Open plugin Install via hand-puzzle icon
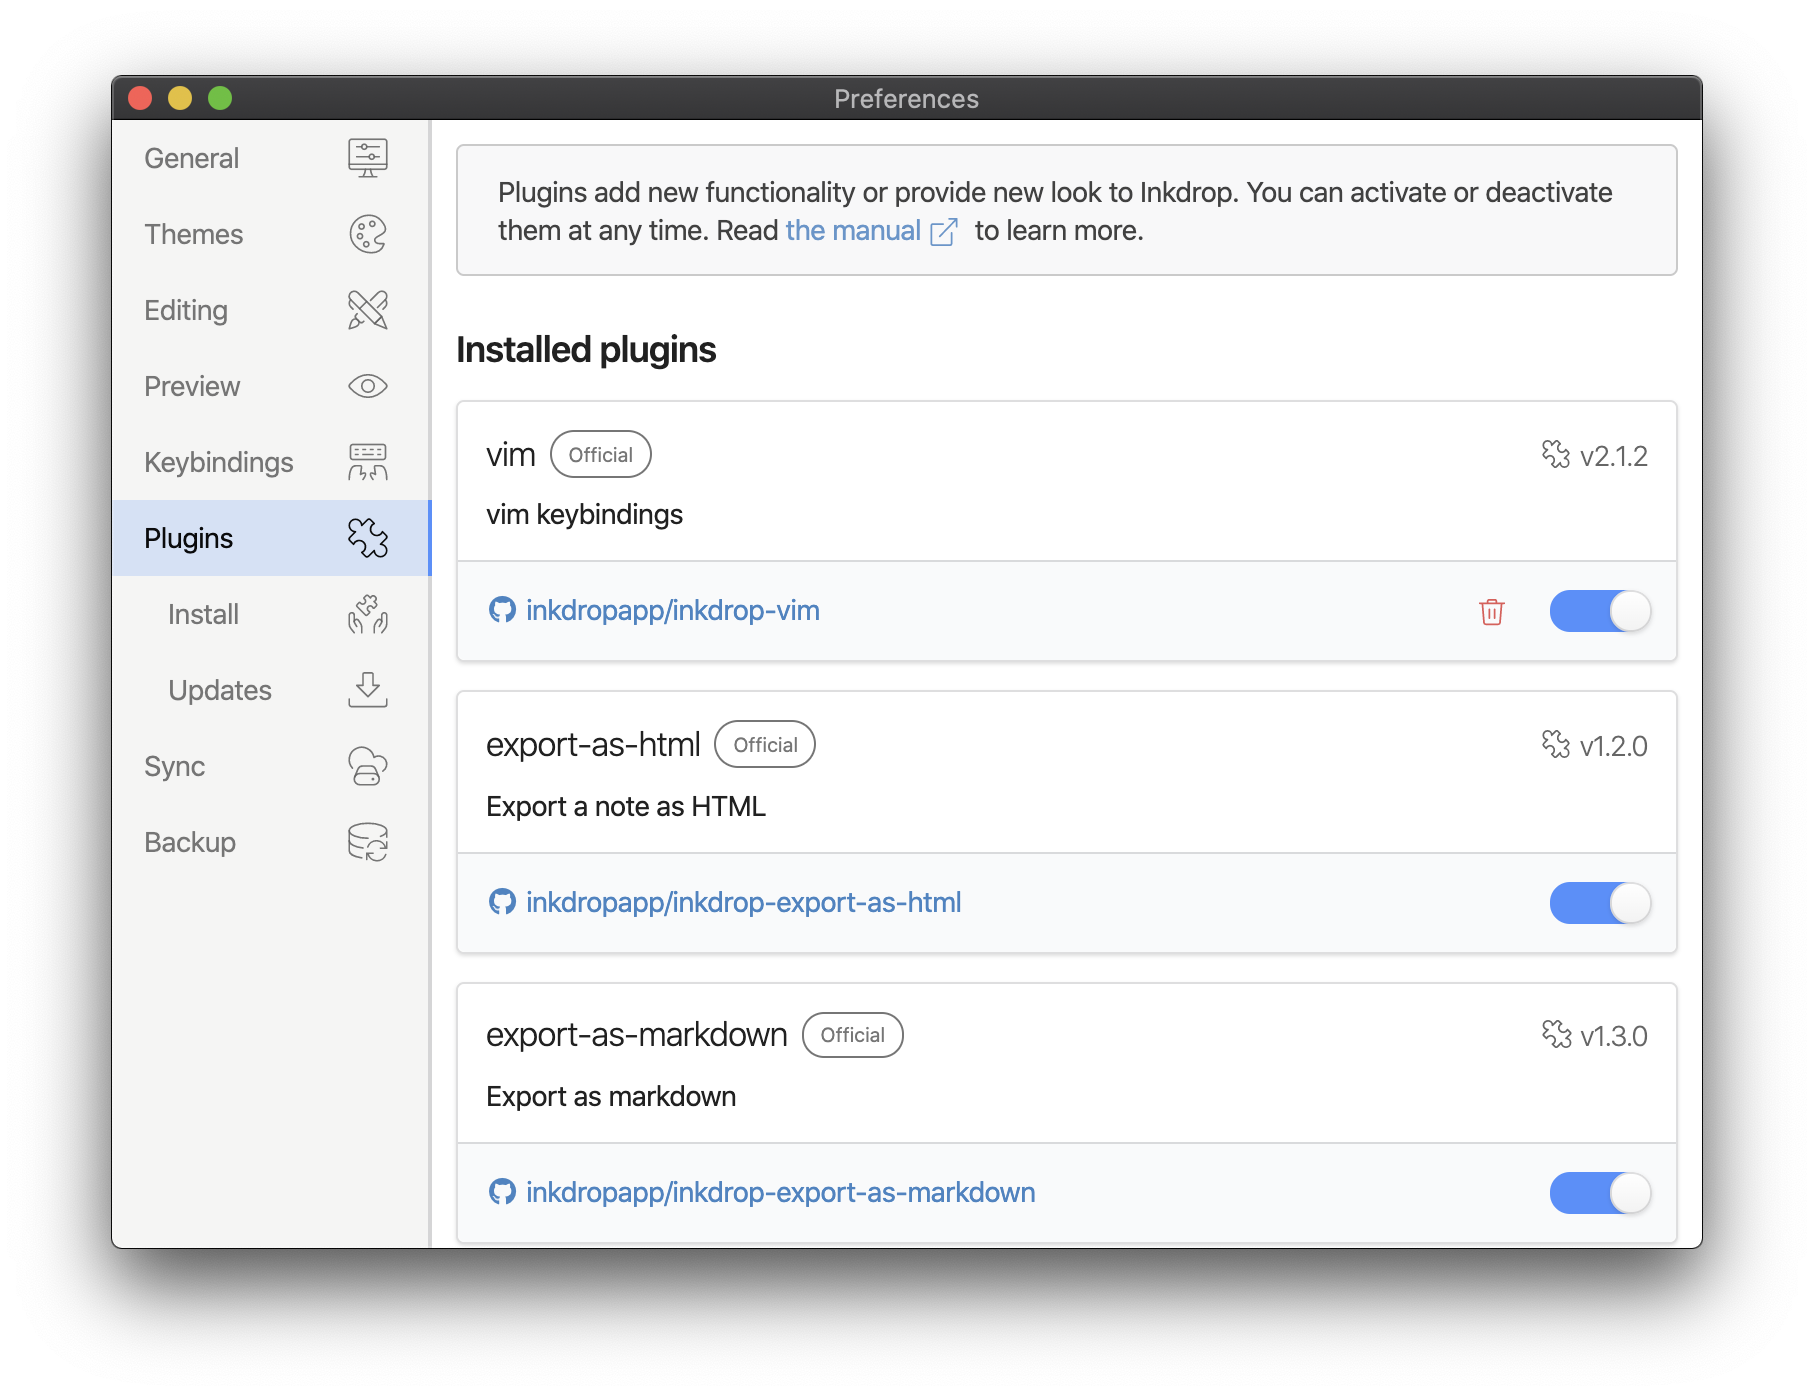Image resolution: width=1814 pixels, height=1396 pixels. 367,616
